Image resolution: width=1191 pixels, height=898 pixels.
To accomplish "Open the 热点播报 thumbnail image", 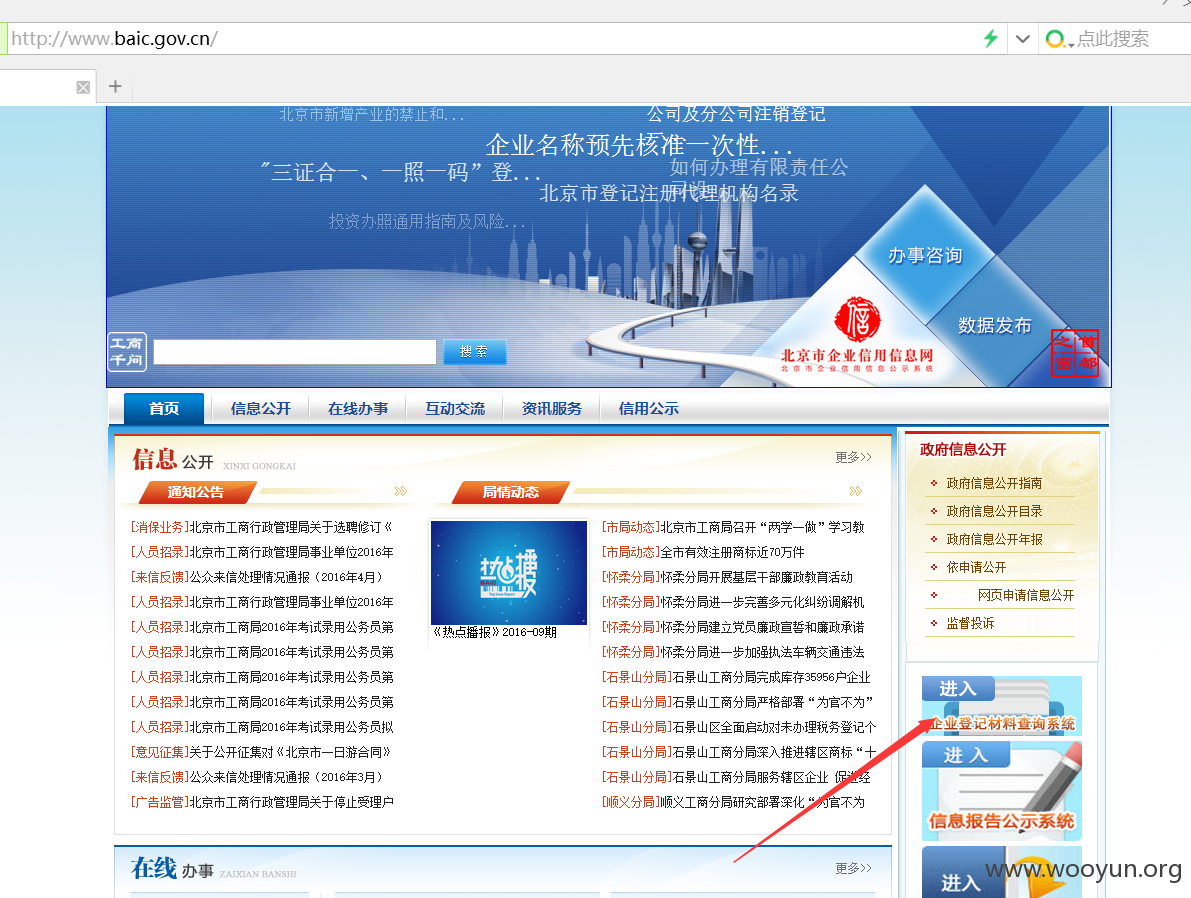I will point(509,573).
